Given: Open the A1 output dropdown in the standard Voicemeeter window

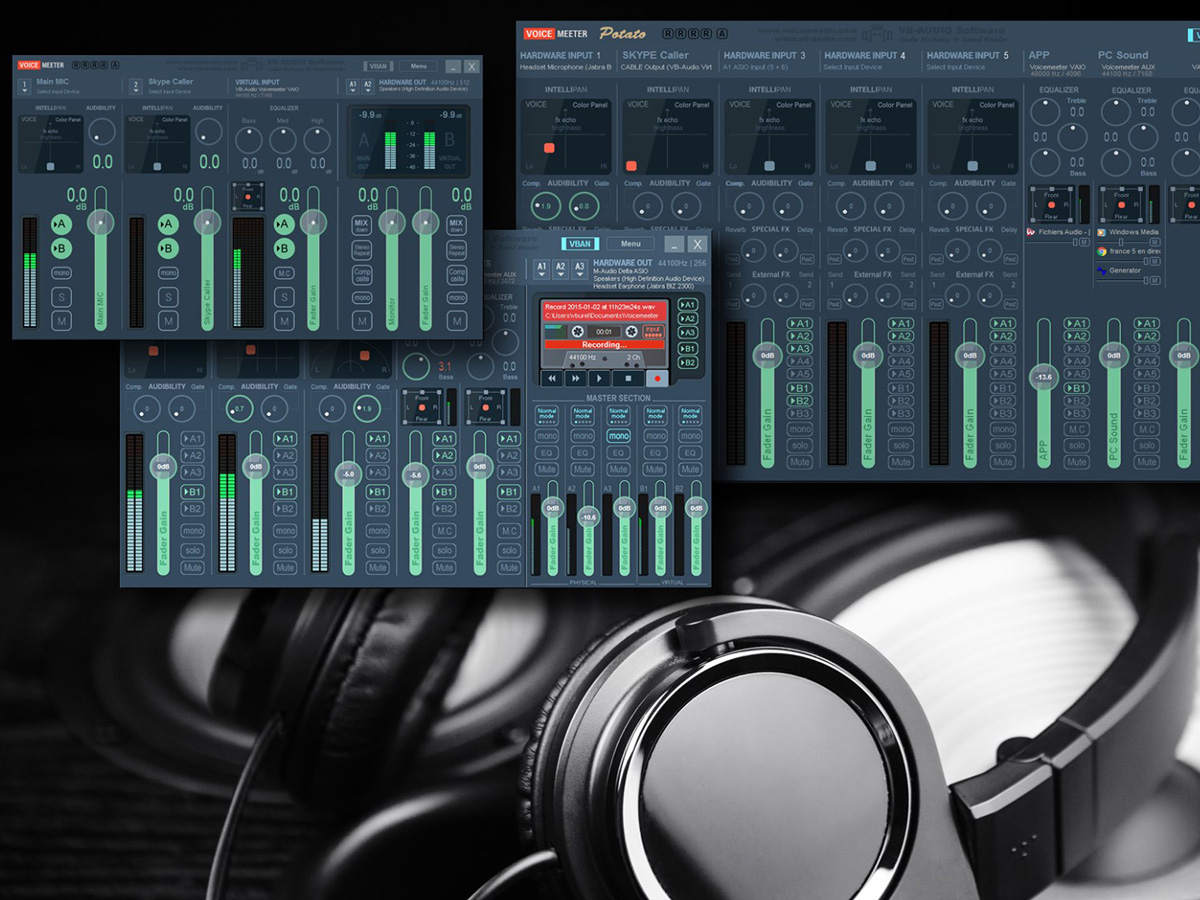Looking at the screenshot, I should [353, 87].
